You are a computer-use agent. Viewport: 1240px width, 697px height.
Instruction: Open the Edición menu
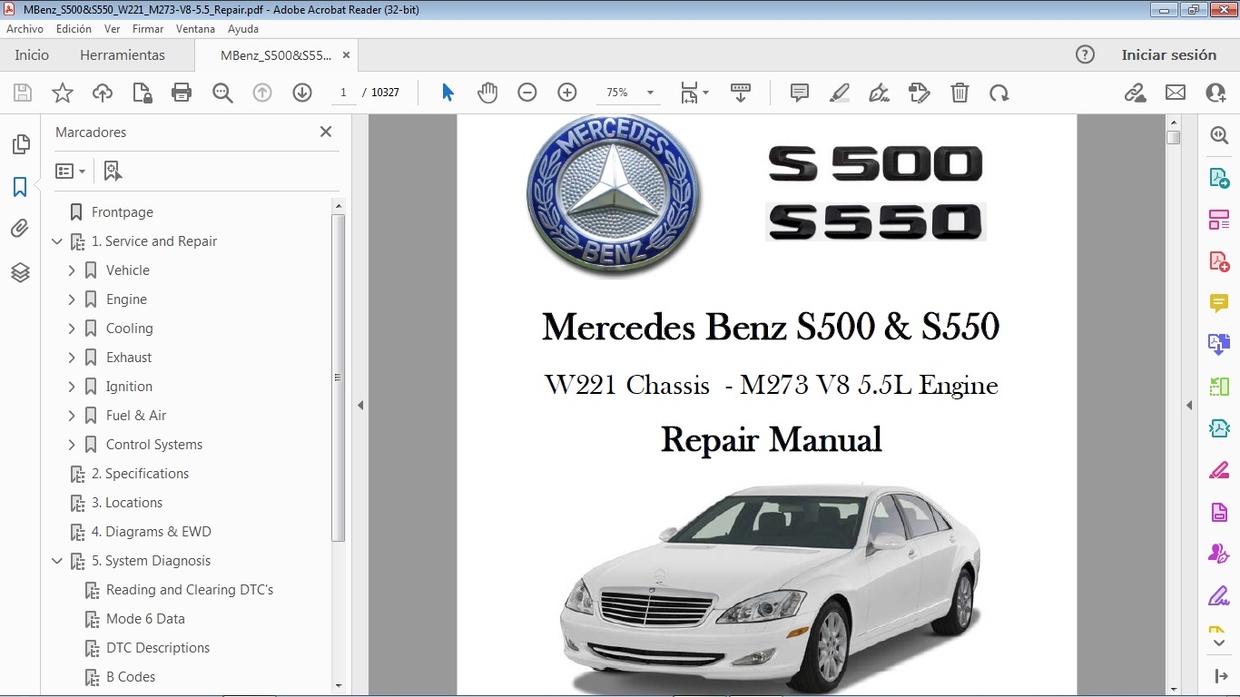(73, 28)
